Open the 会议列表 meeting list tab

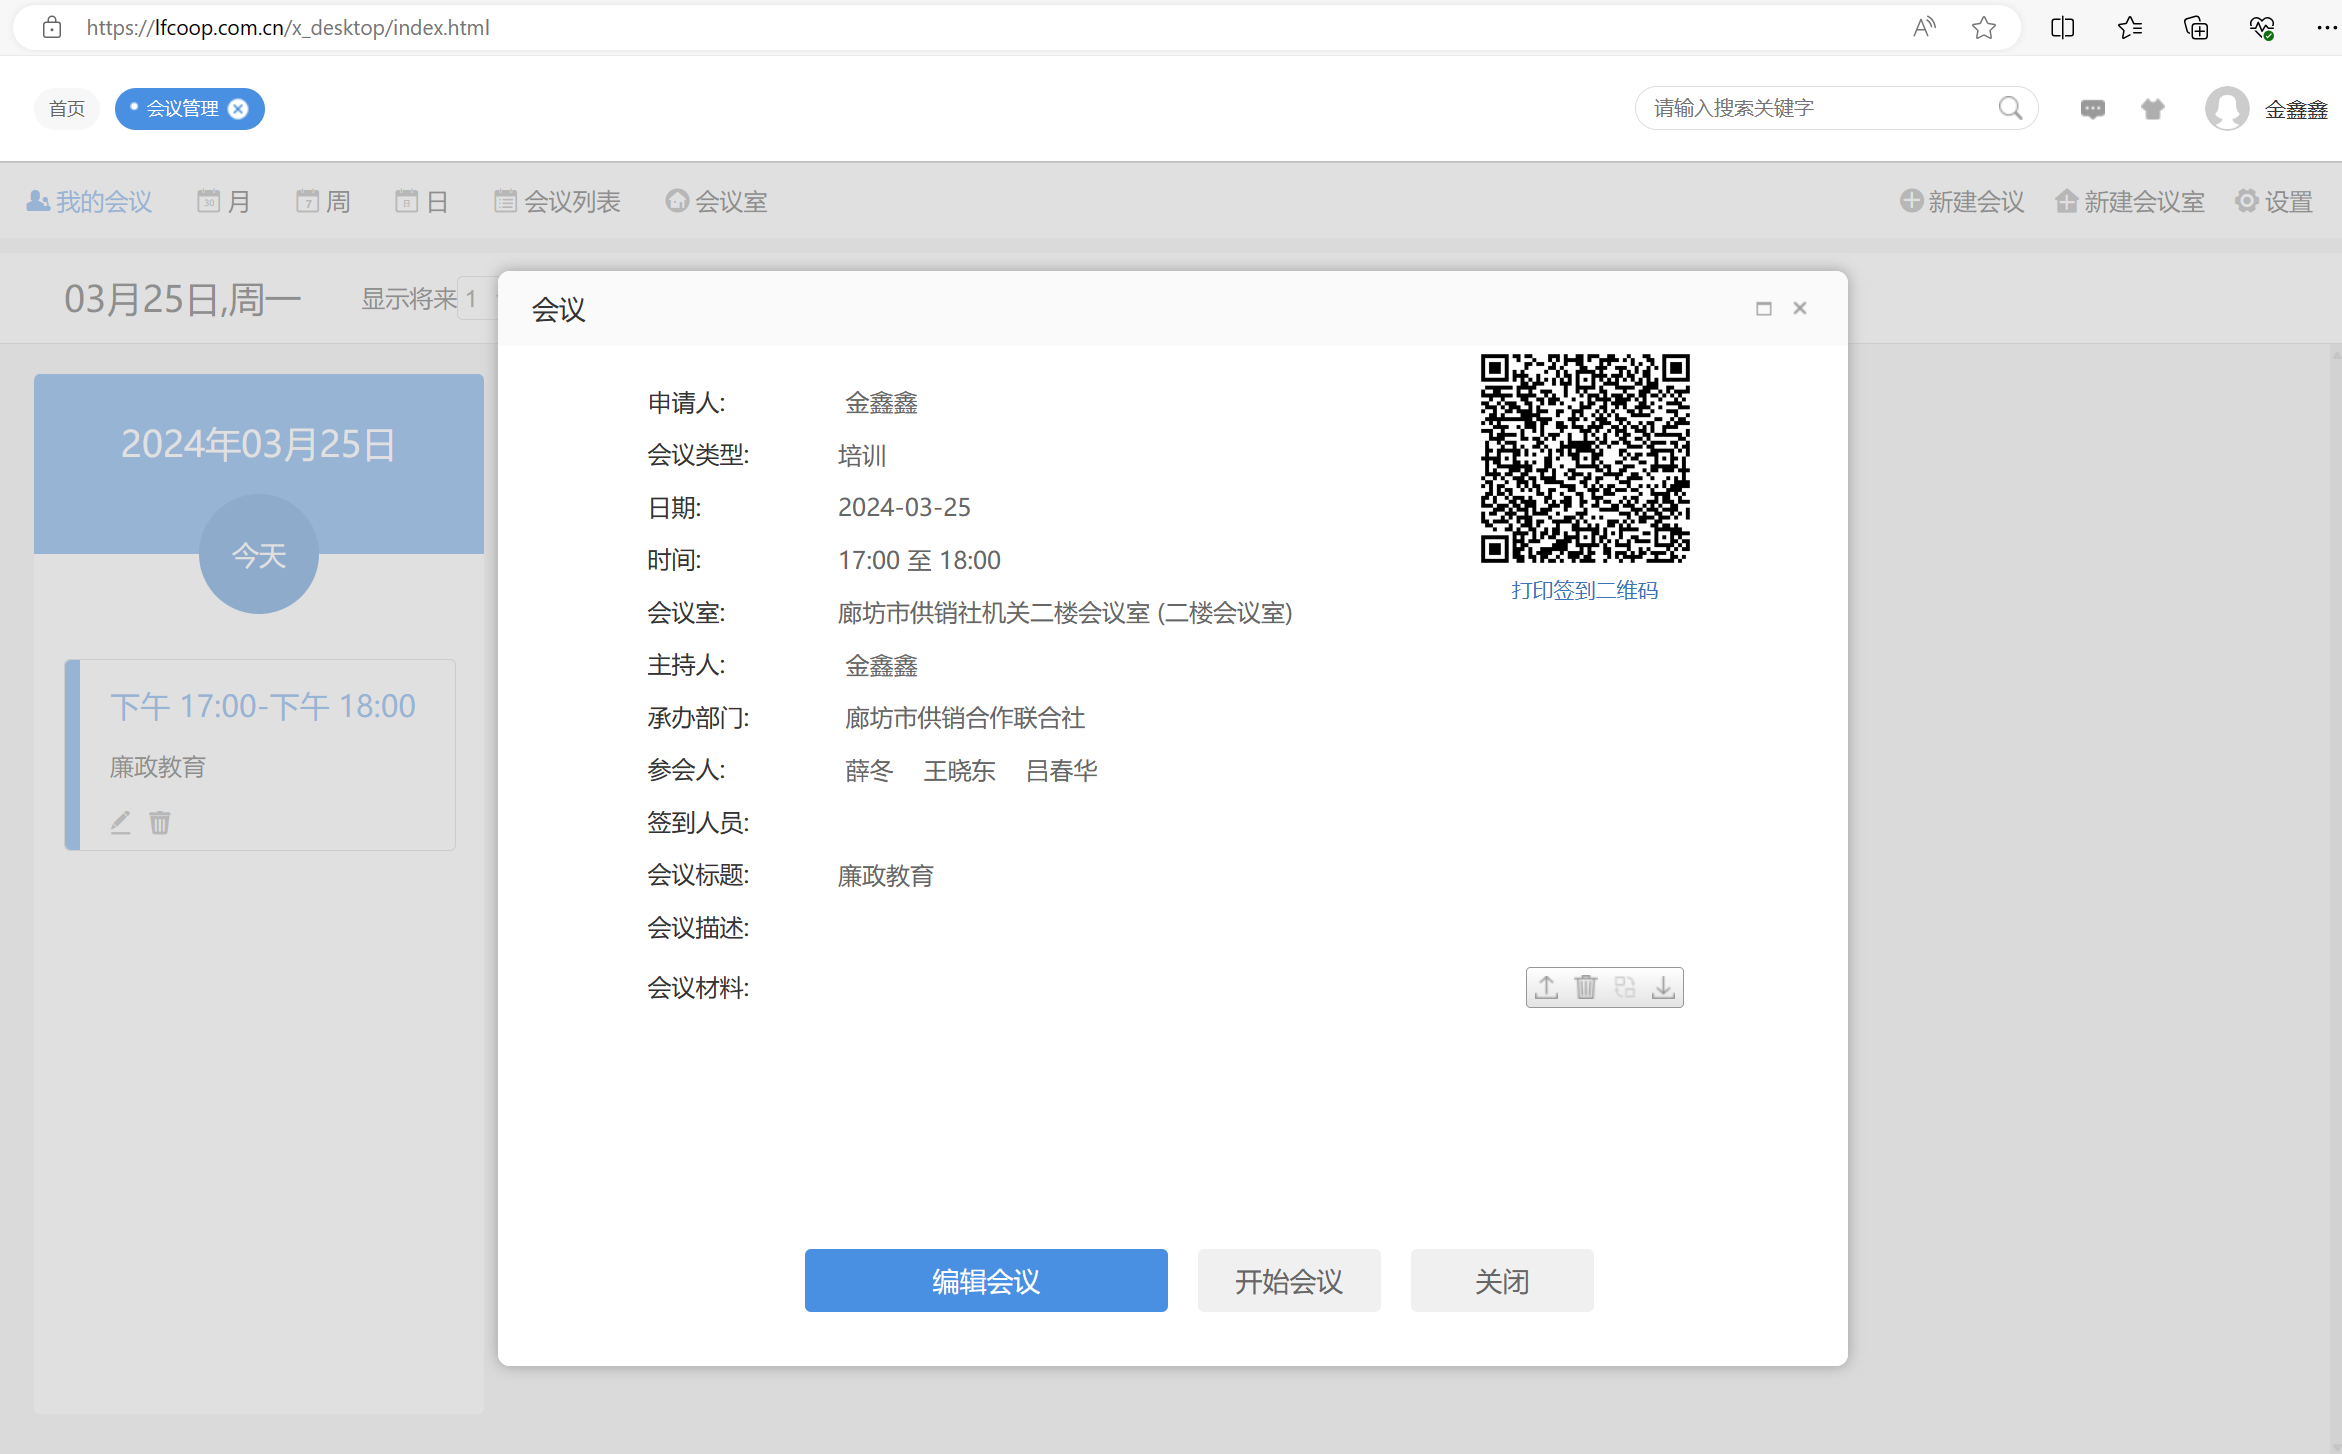pyautogui.click(x=557, y=202)
